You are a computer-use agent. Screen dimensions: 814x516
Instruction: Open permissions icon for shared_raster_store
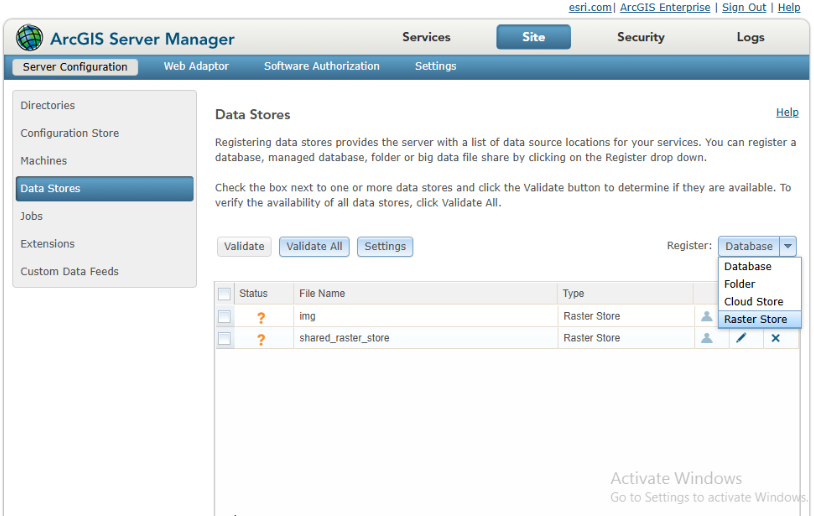(707, 338)
